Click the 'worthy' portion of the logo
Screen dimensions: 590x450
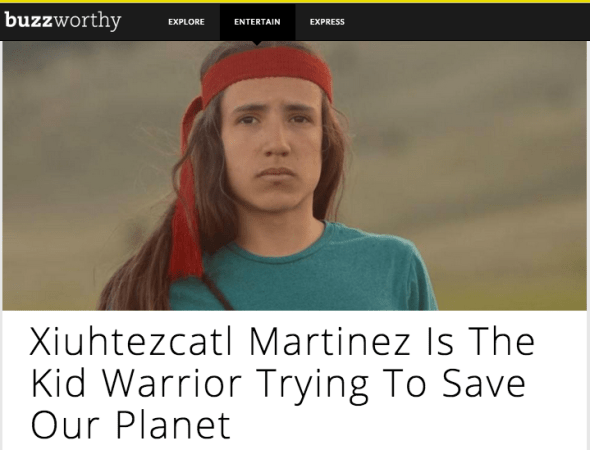(x=87, y=21)
